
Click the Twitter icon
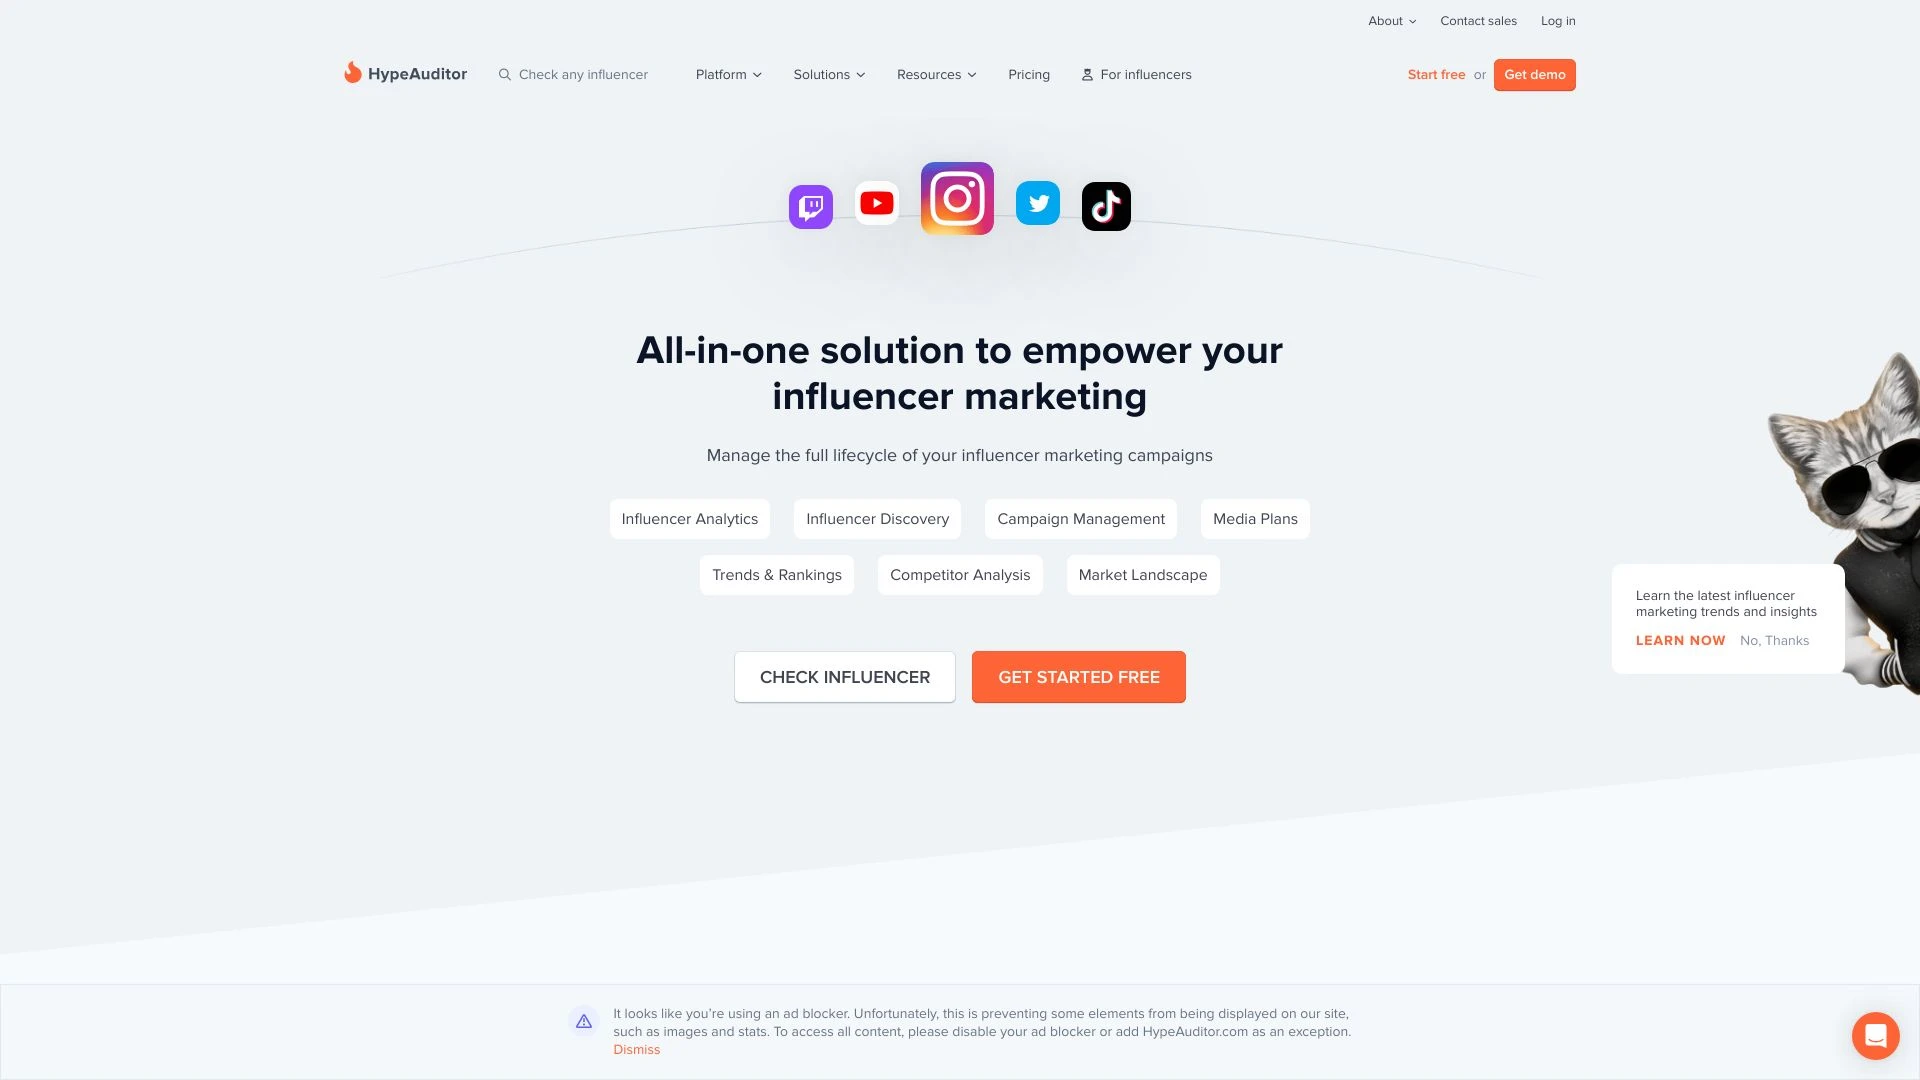tap(1038, 203)
